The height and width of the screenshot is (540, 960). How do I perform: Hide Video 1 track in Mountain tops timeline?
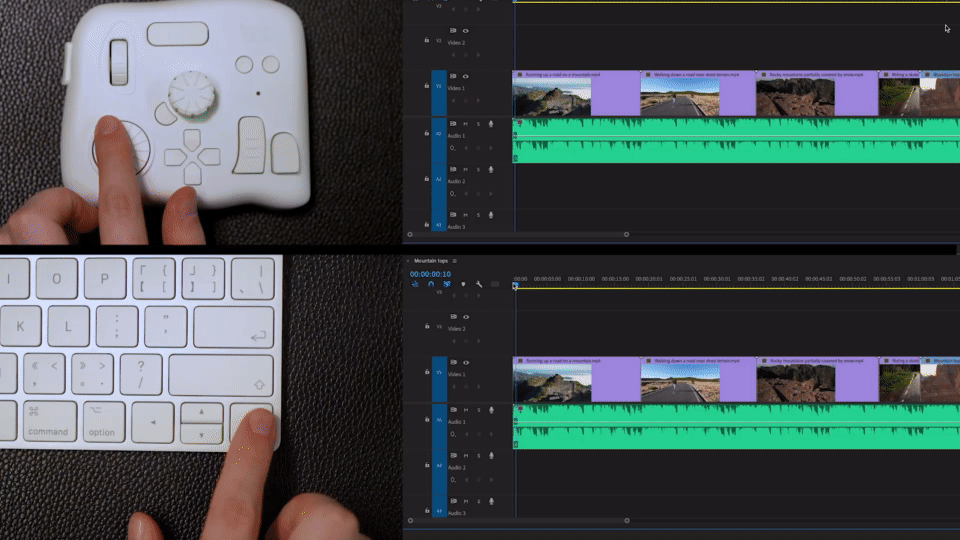tap(466, 362)
